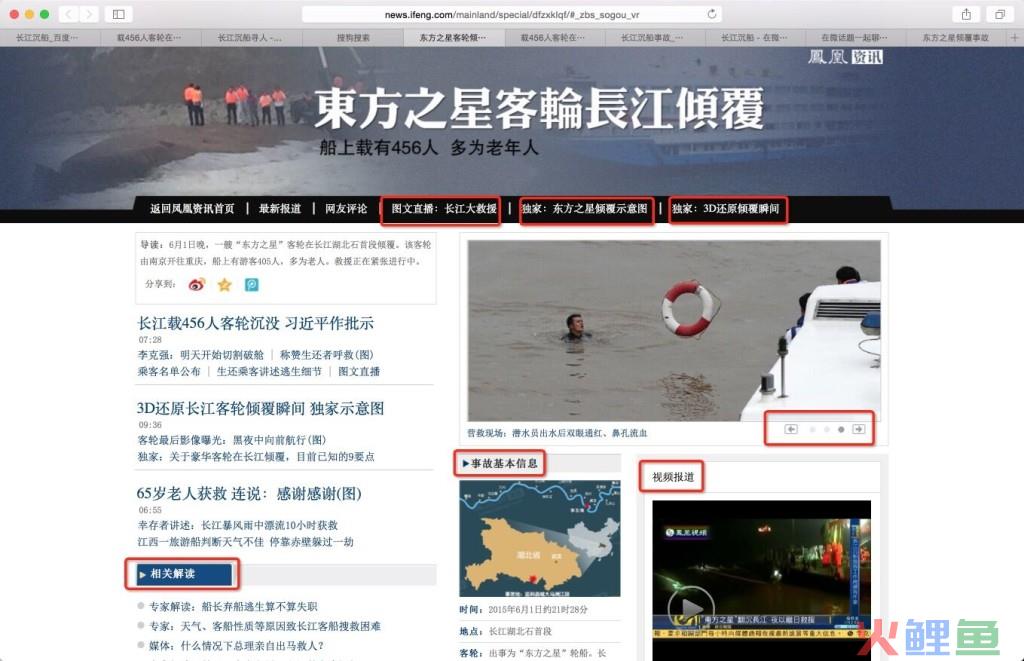Image resolution: width=1024 pixels, height=661 pixels.
Task: Switch to tab 东方之星倾覆事故
Action: click(x=955, y=38)
